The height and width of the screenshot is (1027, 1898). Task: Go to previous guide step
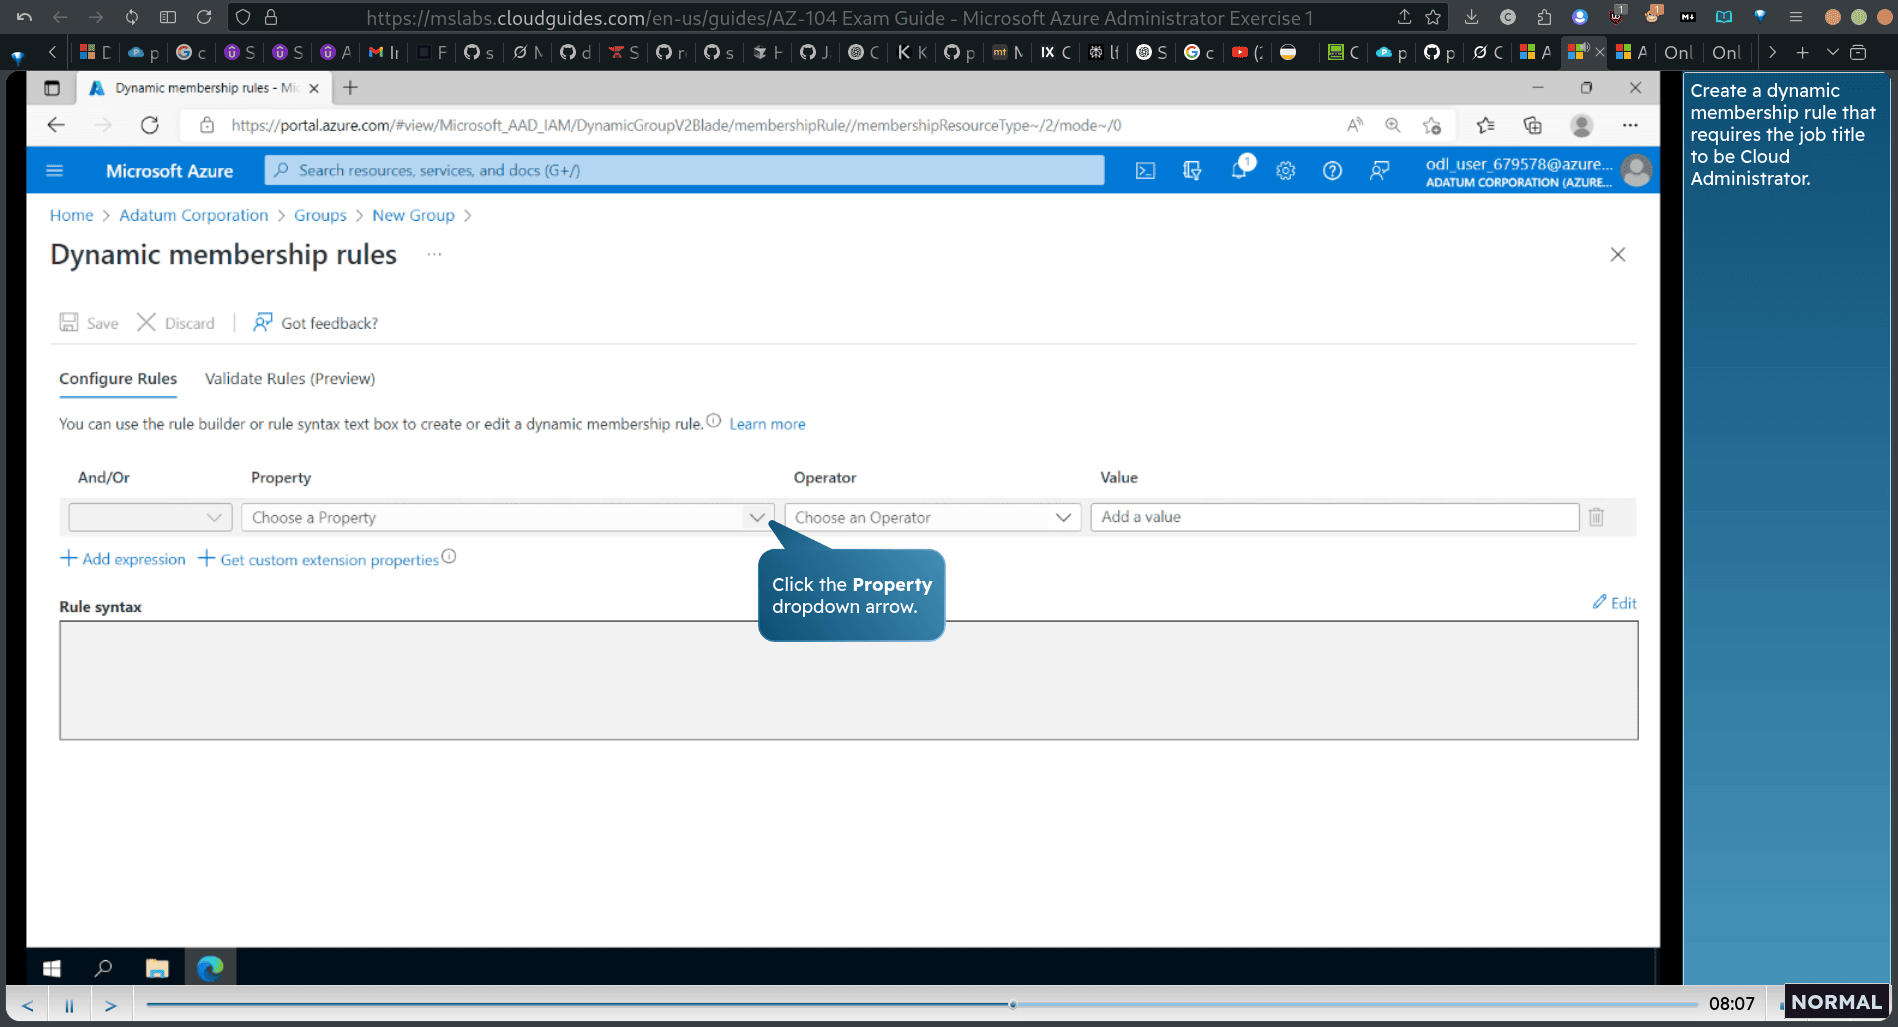coord(28,1005)
